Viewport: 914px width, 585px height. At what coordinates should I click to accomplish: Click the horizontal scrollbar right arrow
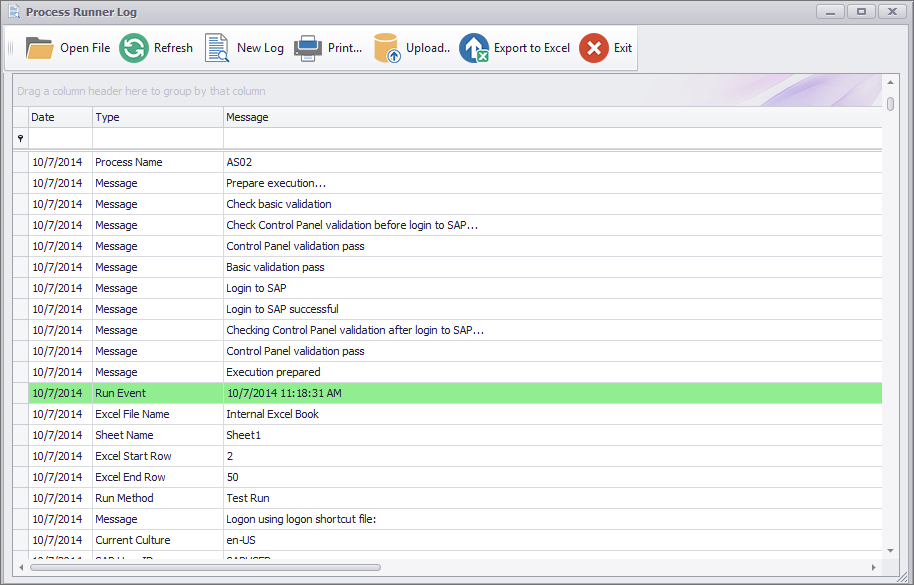[873, 567]
